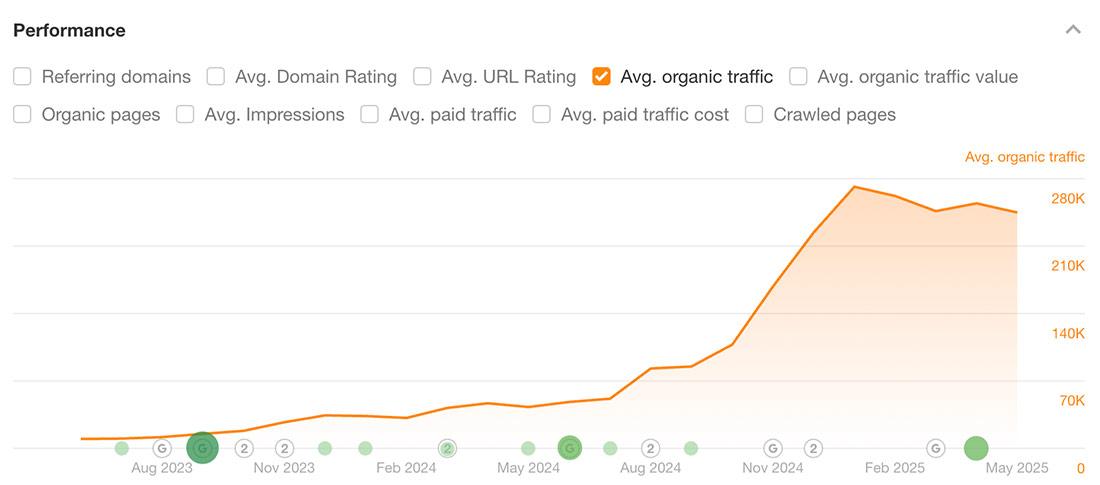
Task: Click the G update marker left of Aug 2023
Action: pos(162,448)
